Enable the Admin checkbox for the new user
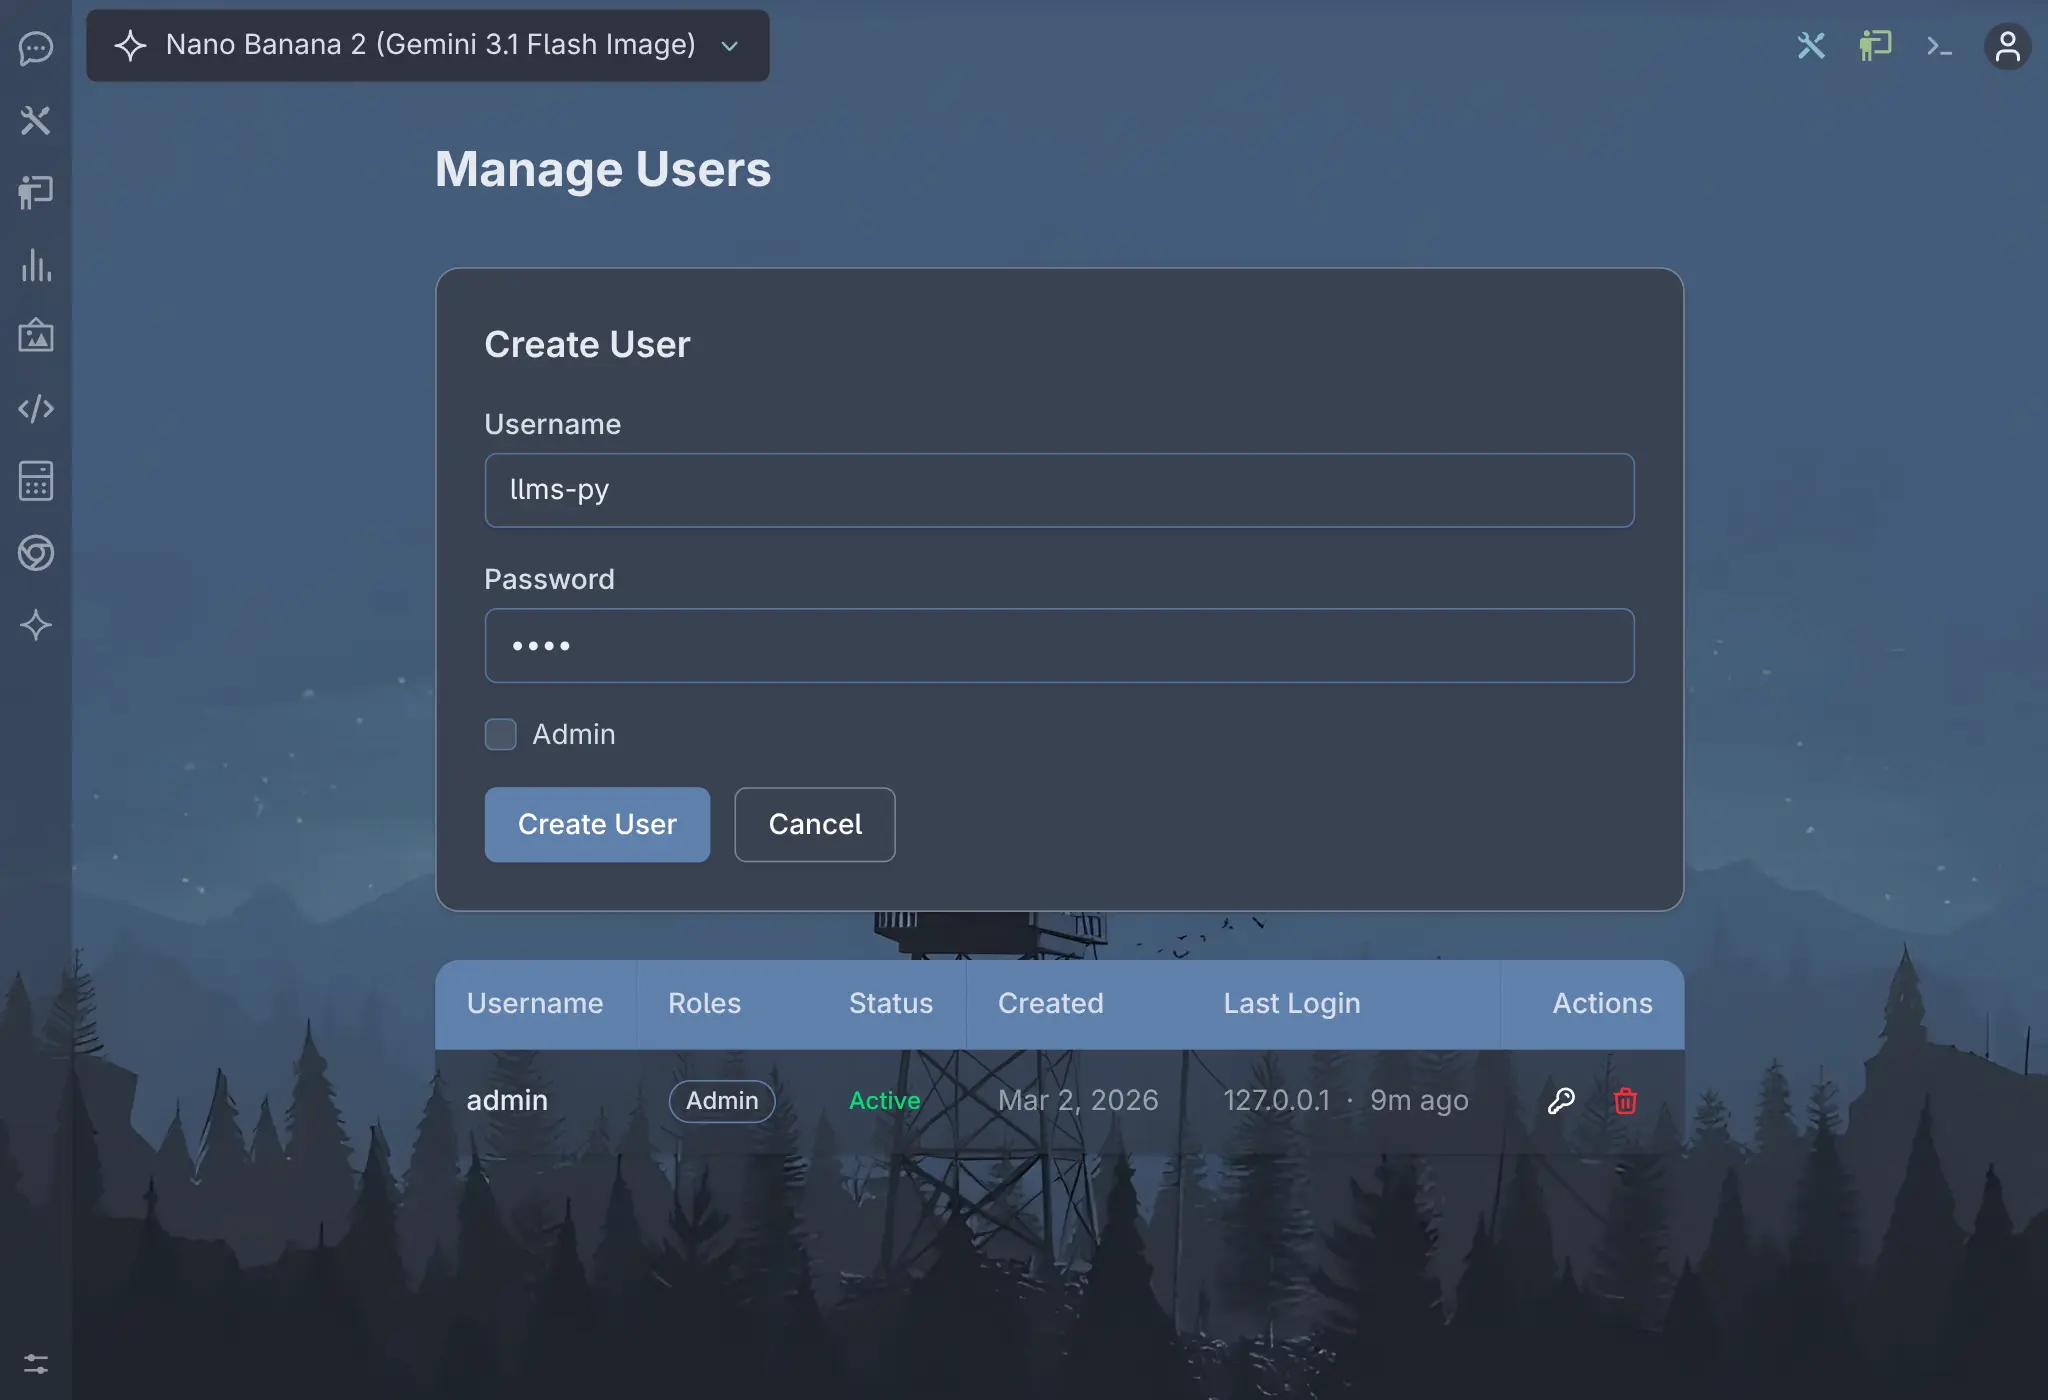Viewport: 2048px width, 1400px height. click(x=500, y=734)
